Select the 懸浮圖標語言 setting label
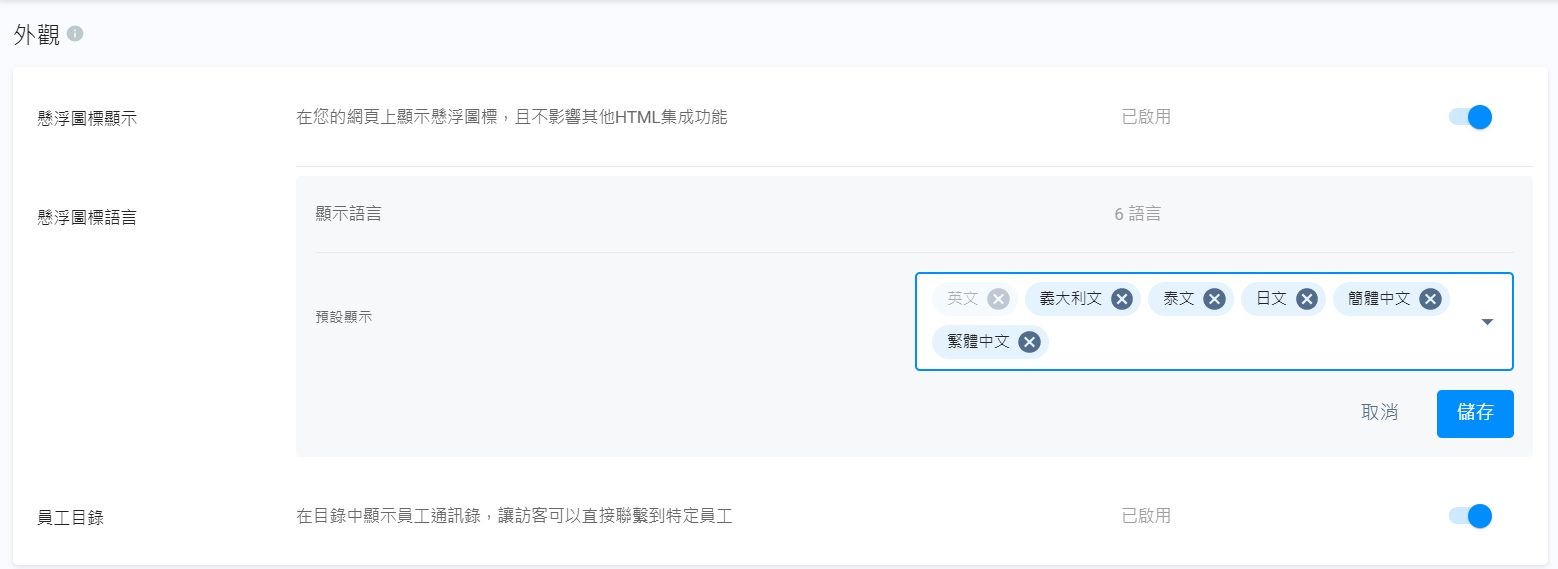 (x=87, y=217)
